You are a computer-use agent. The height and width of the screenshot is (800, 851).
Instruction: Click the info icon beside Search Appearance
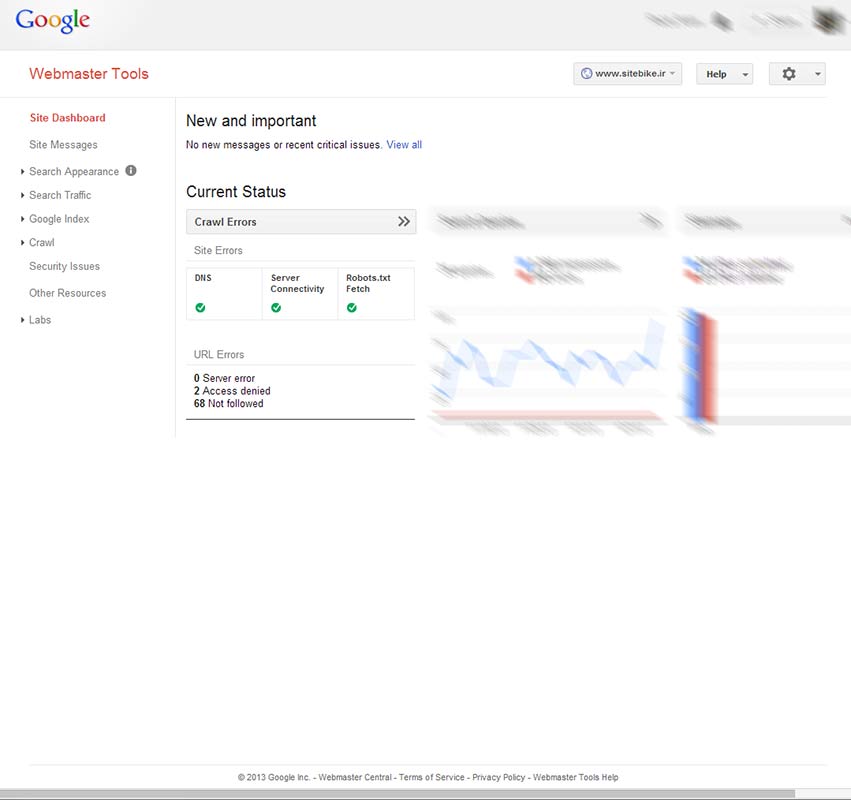(131, 170)
